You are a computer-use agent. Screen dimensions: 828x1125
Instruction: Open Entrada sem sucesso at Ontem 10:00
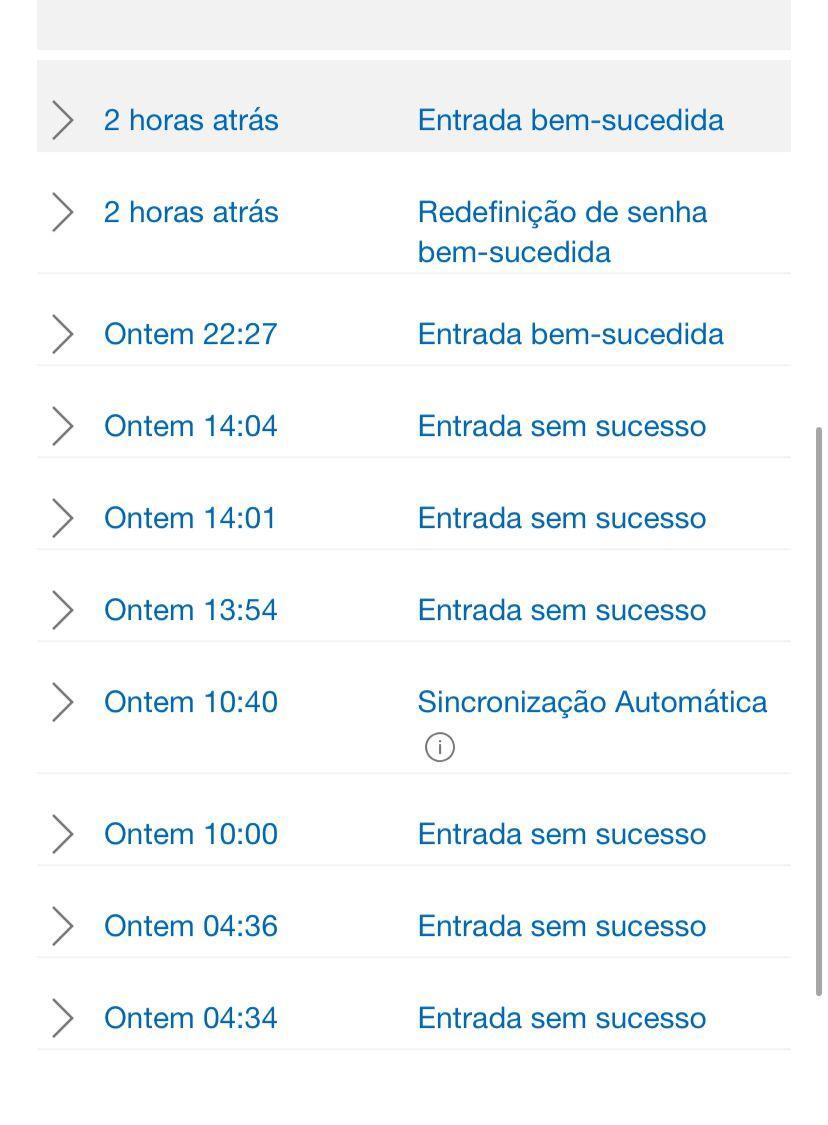562,834
